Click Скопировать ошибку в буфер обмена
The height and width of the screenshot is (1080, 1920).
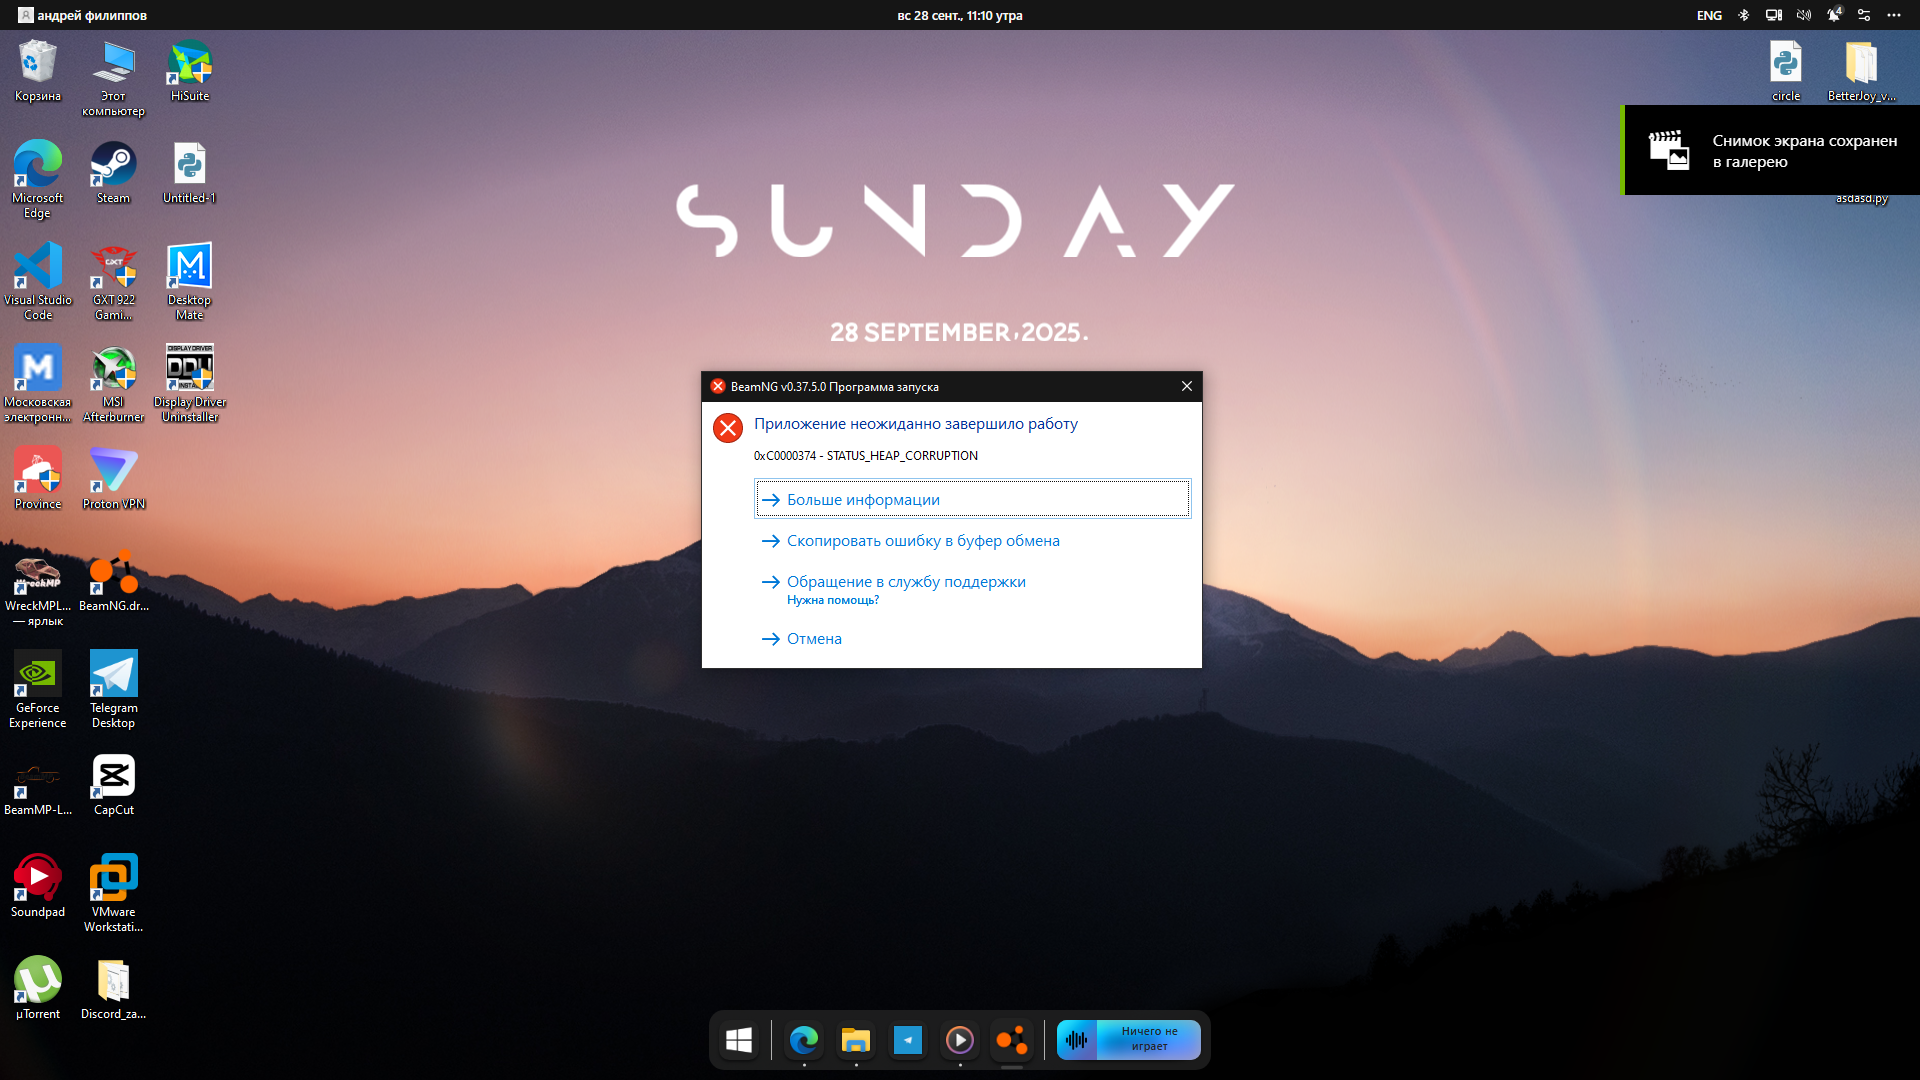(x=922, y=541)
